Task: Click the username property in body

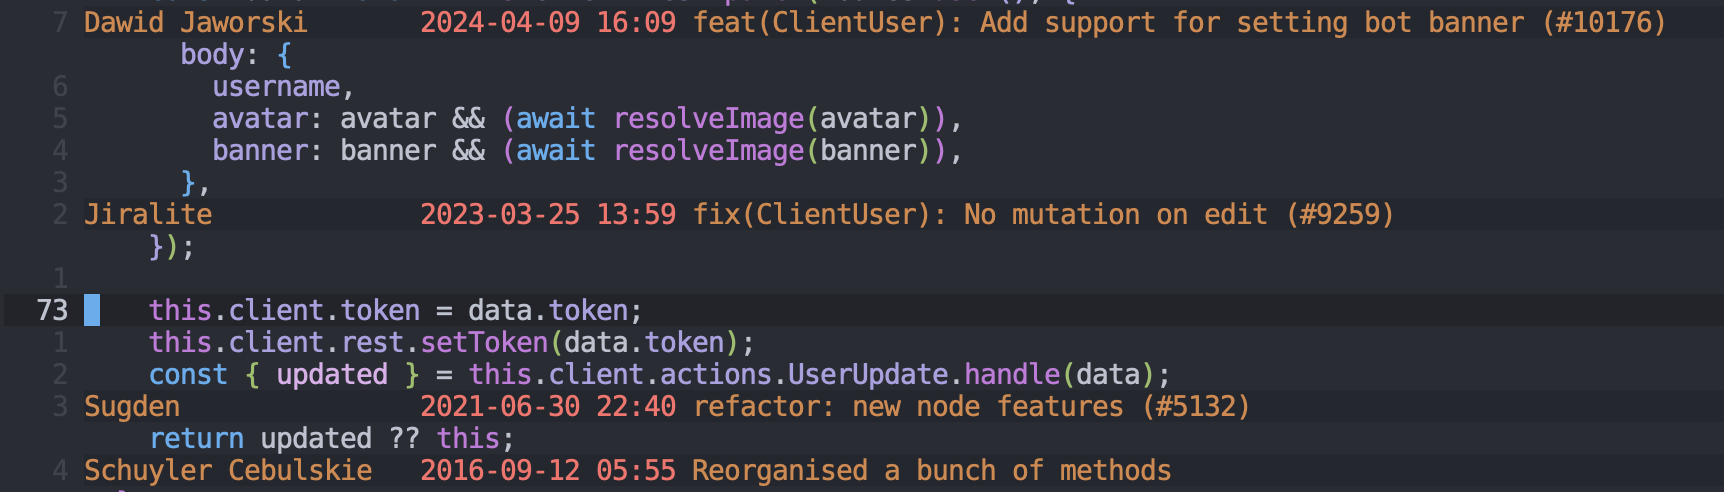Action: (x=276, y=87)
